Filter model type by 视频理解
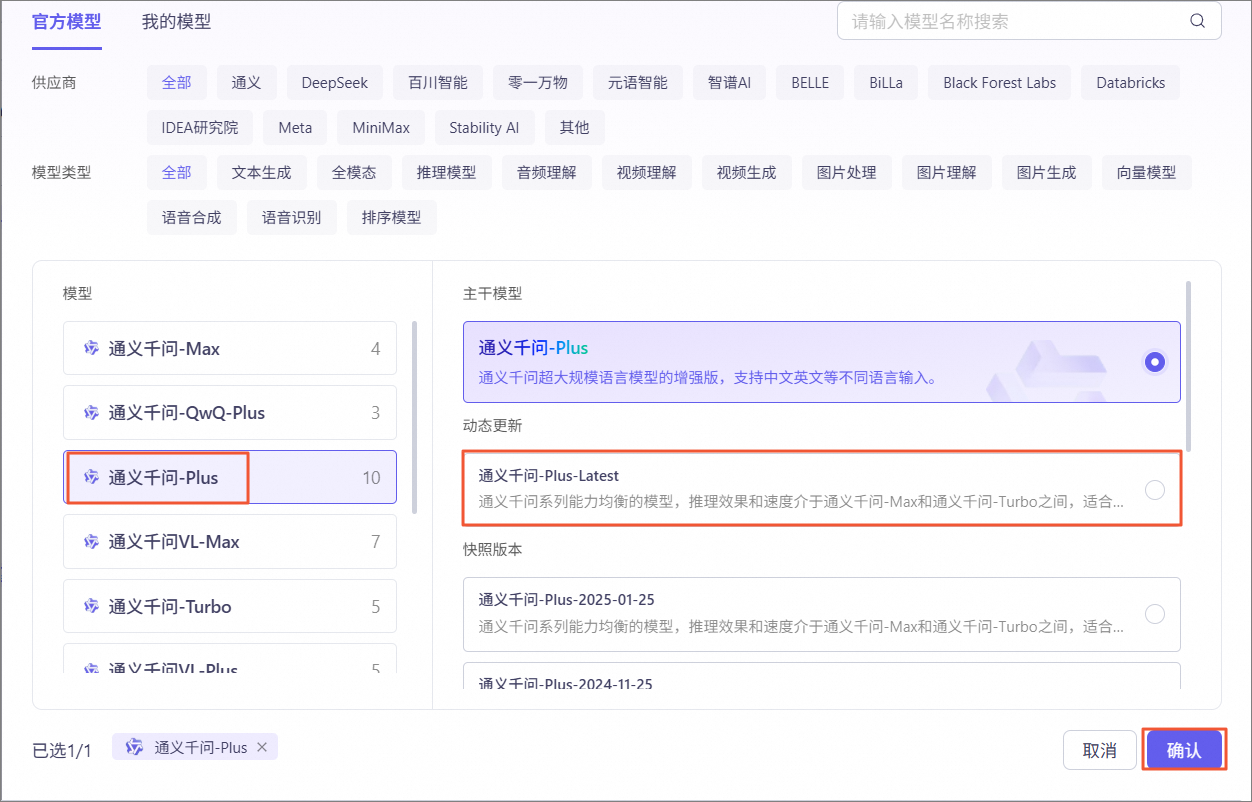Screen dimensions: 1252x802 [647, 173]
